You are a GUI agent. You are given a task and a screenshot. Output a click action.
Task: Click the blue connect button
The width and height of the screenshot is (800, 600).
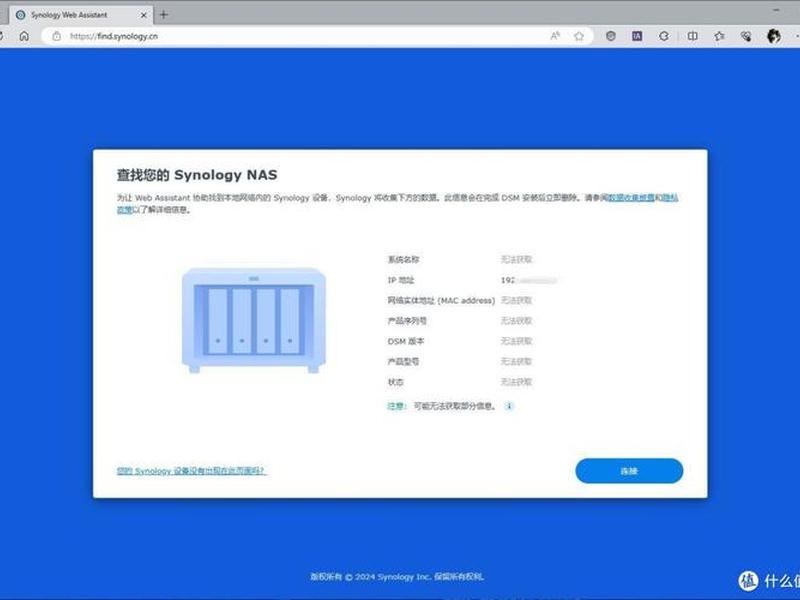tap(629, 471)
